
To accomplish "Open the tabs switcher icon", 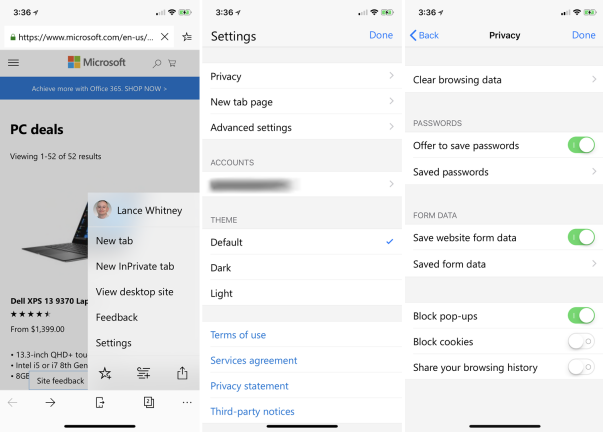I will (149, 402).
